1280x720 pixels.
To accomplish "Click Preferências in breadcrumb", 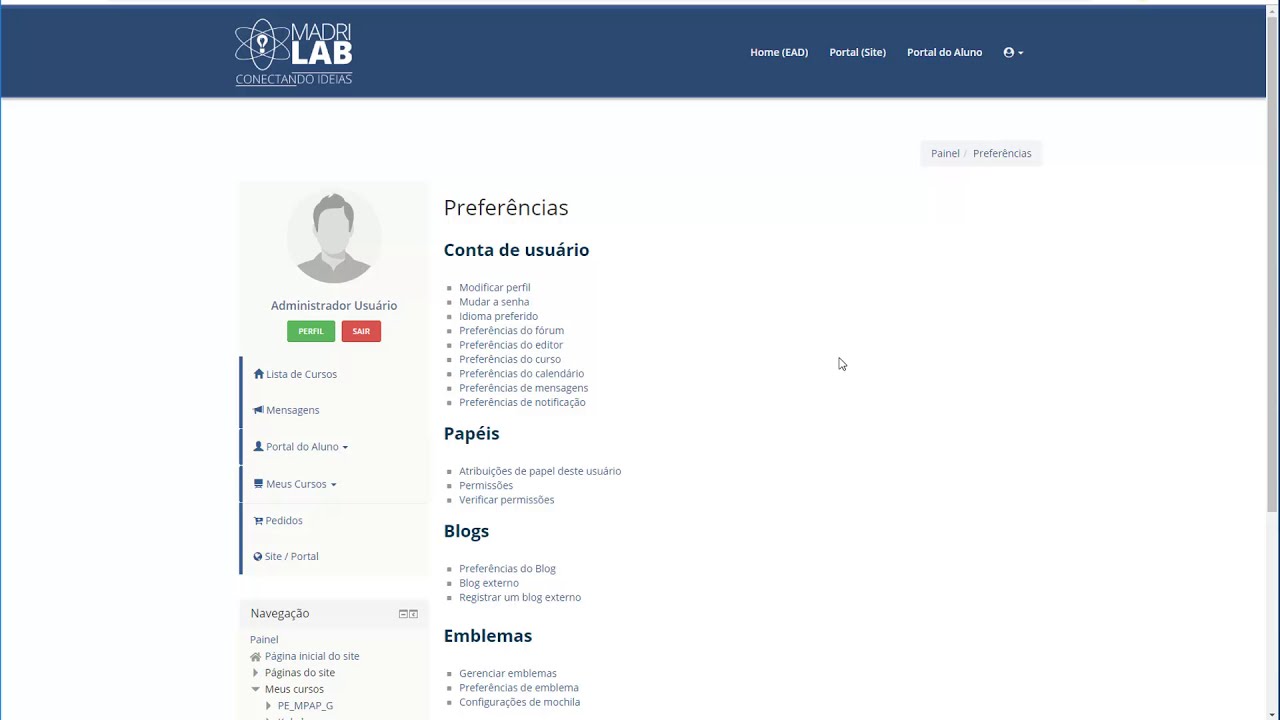I will point(1002,153).
